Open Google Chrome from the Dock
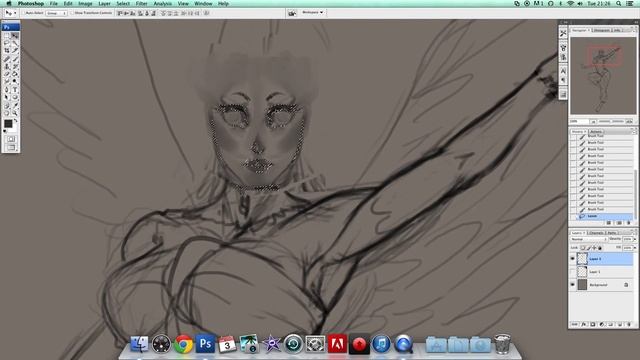 [x=183, y=344]
